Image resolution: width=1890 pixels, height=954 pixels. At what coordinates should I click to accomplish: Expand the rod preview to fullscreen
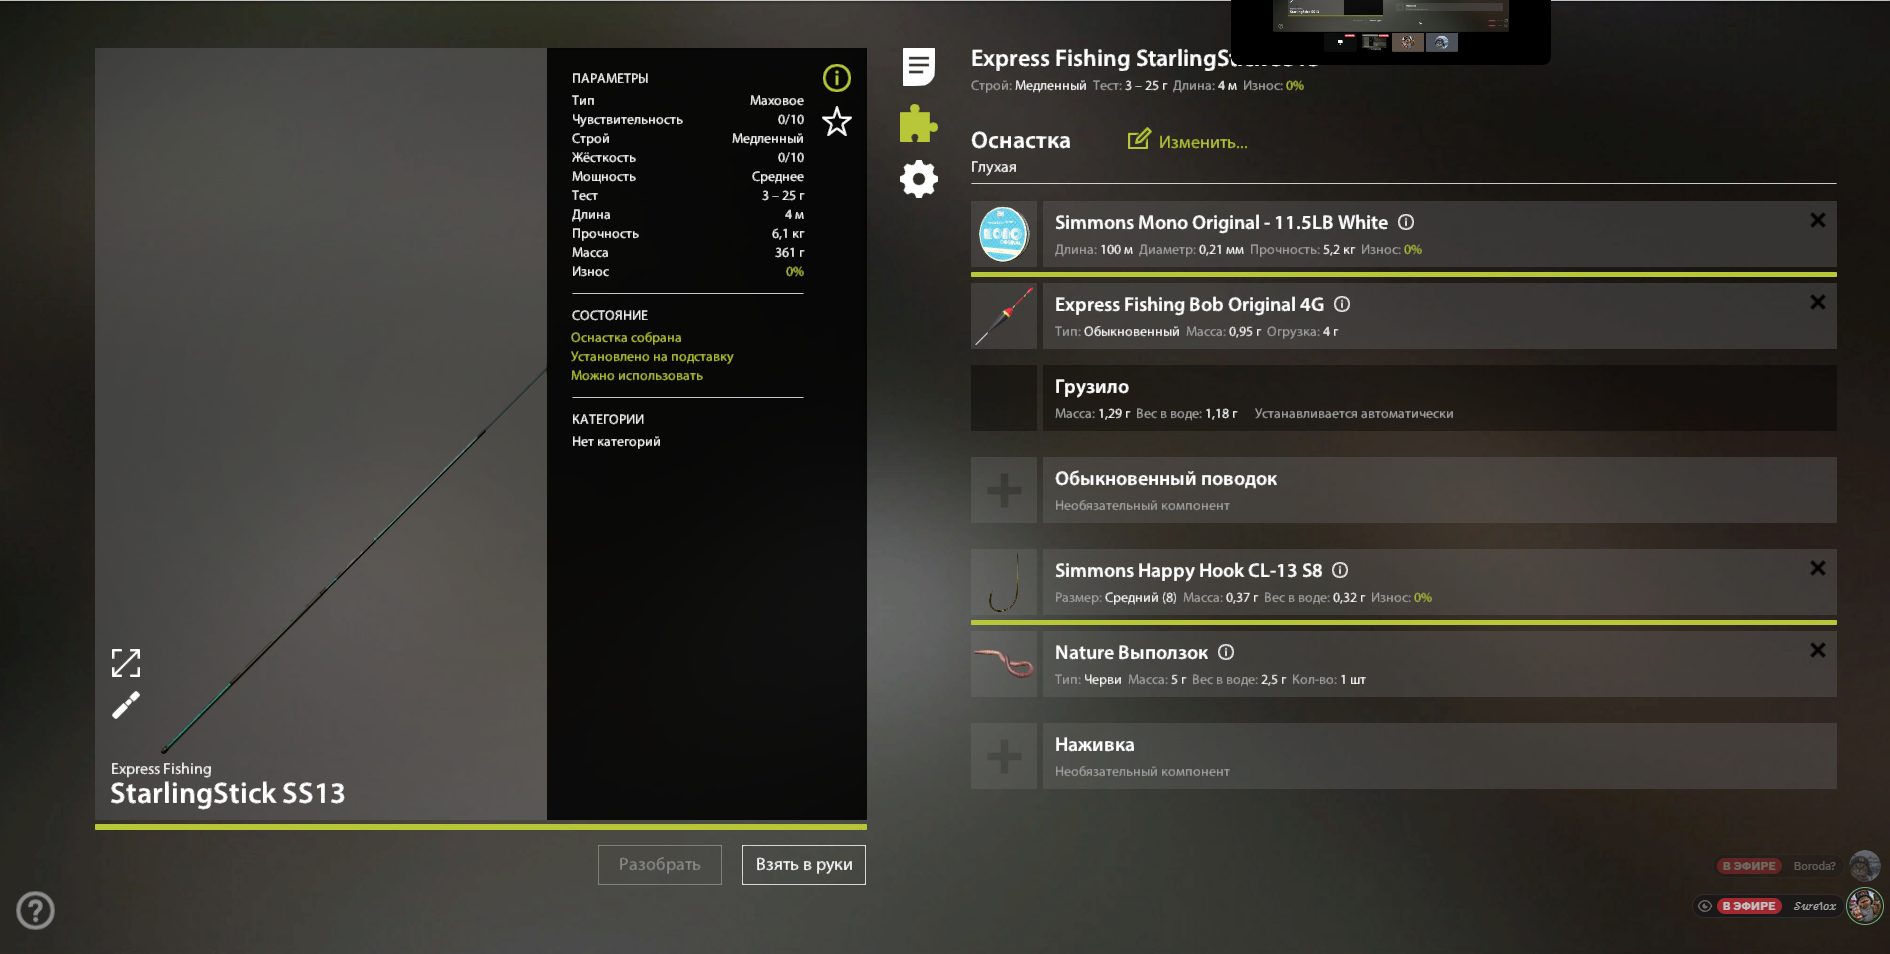click(126, 662)
